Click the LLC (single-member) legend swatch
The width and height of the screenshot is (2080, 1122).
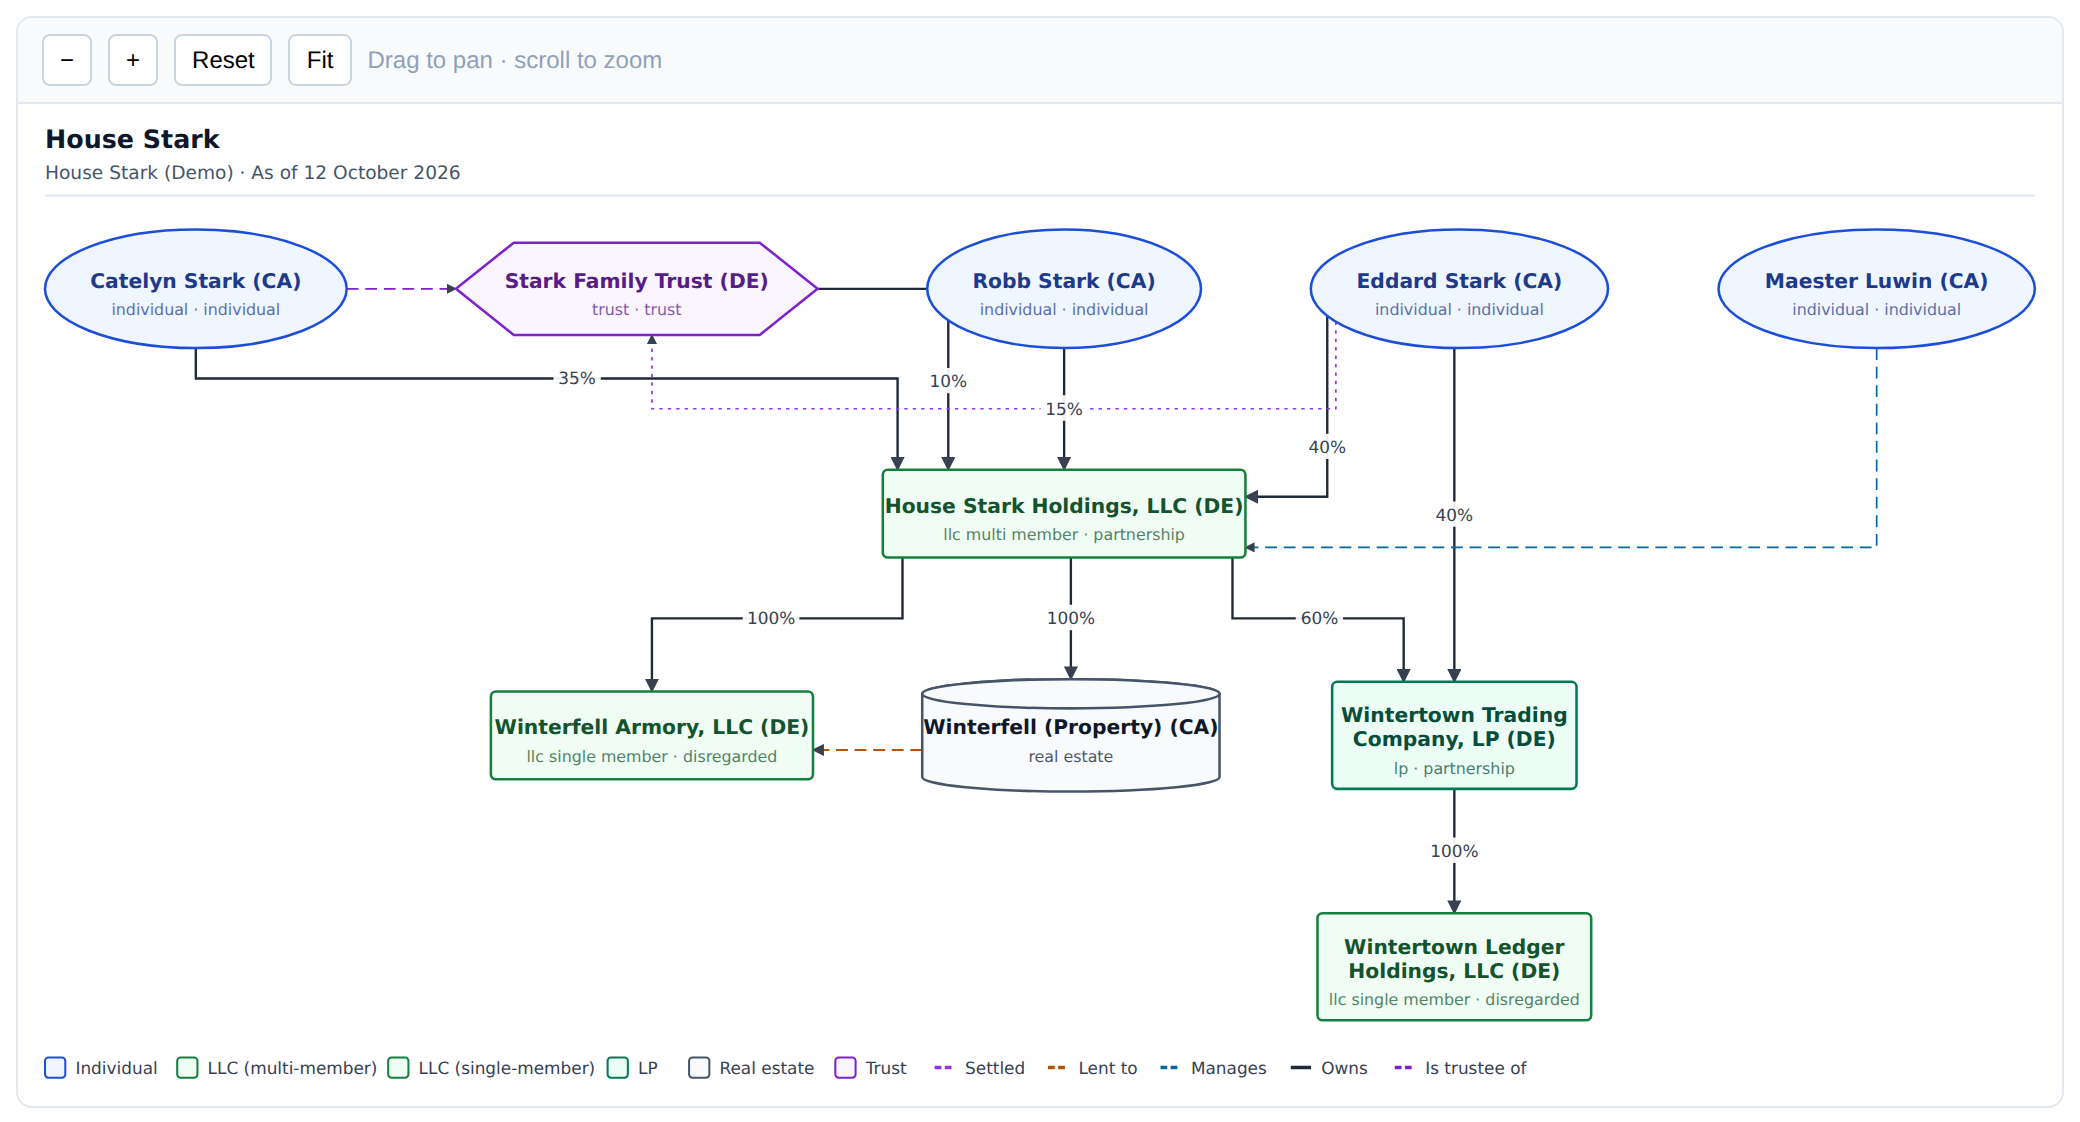(x=398, y=1068)
